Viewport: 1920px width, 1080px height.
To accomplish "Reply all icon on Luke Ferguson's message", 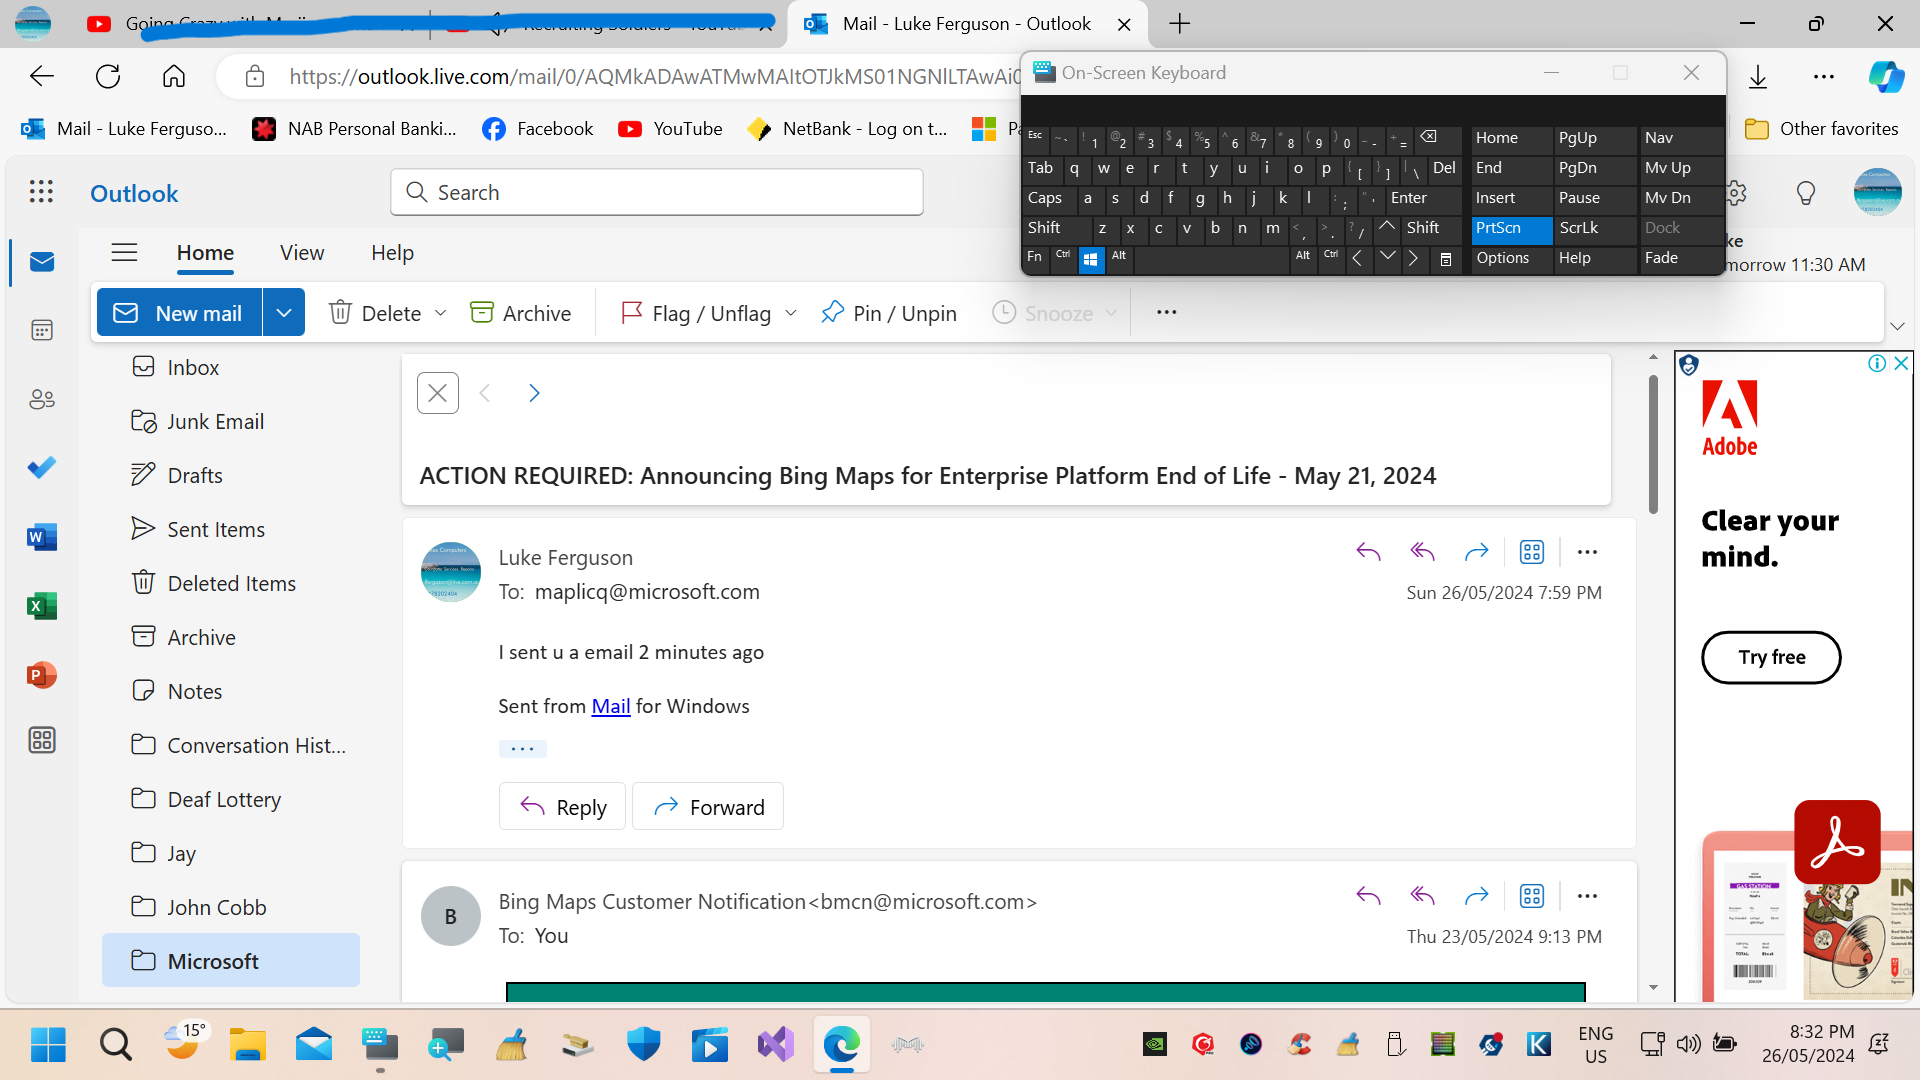I will (x=1422, y=552).
